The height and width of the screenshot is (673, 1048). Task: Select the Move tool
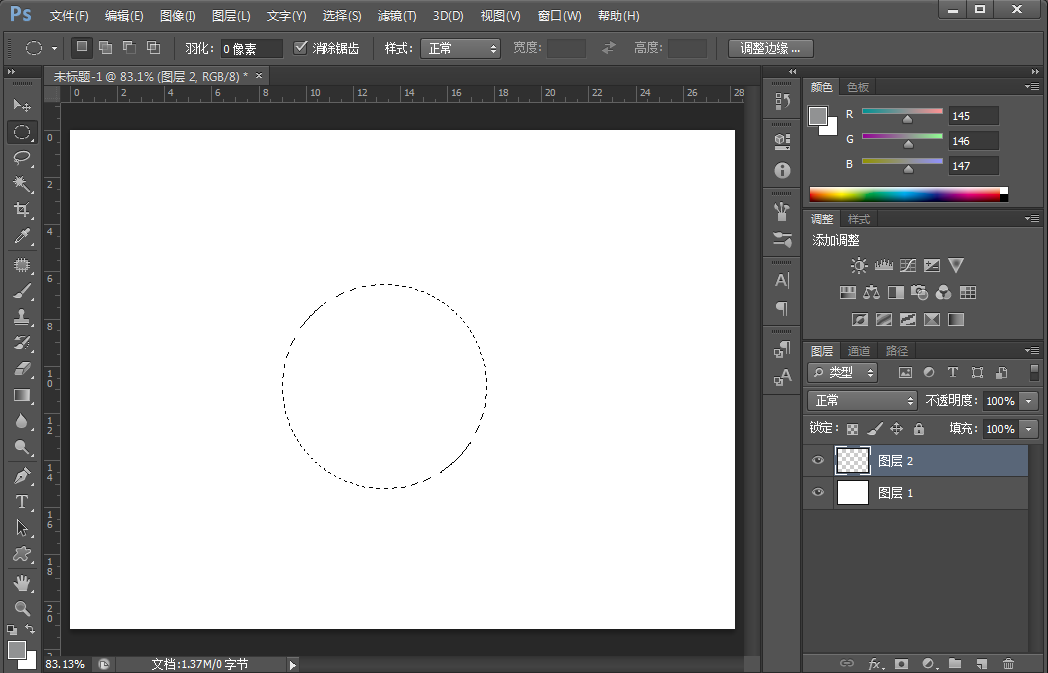pyautogui.click(x=22, y=105)
